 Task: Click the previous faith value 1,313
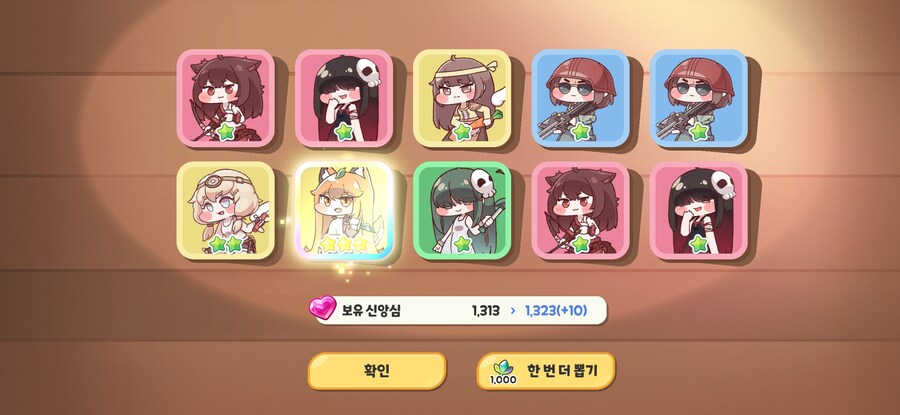pyautogui.click(x=486, y=311)
